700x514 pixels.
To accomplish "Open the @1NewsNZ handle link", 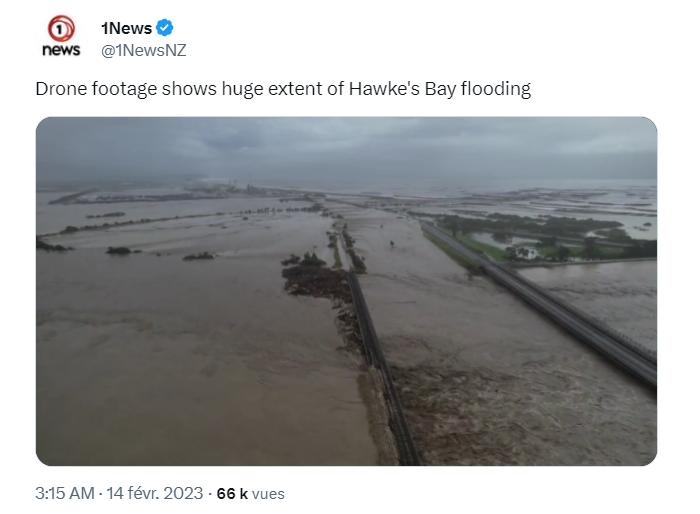I will pos(143,50).
